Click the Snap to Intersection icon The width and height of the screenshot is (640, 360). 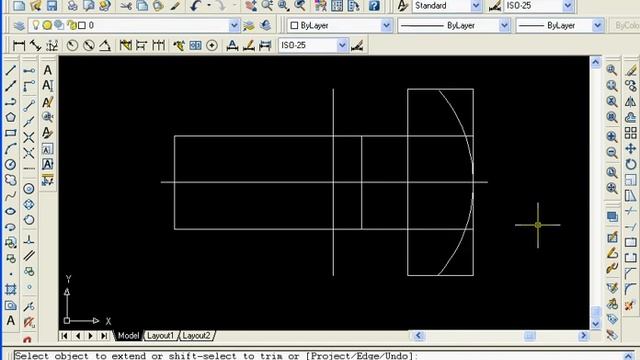29,137
